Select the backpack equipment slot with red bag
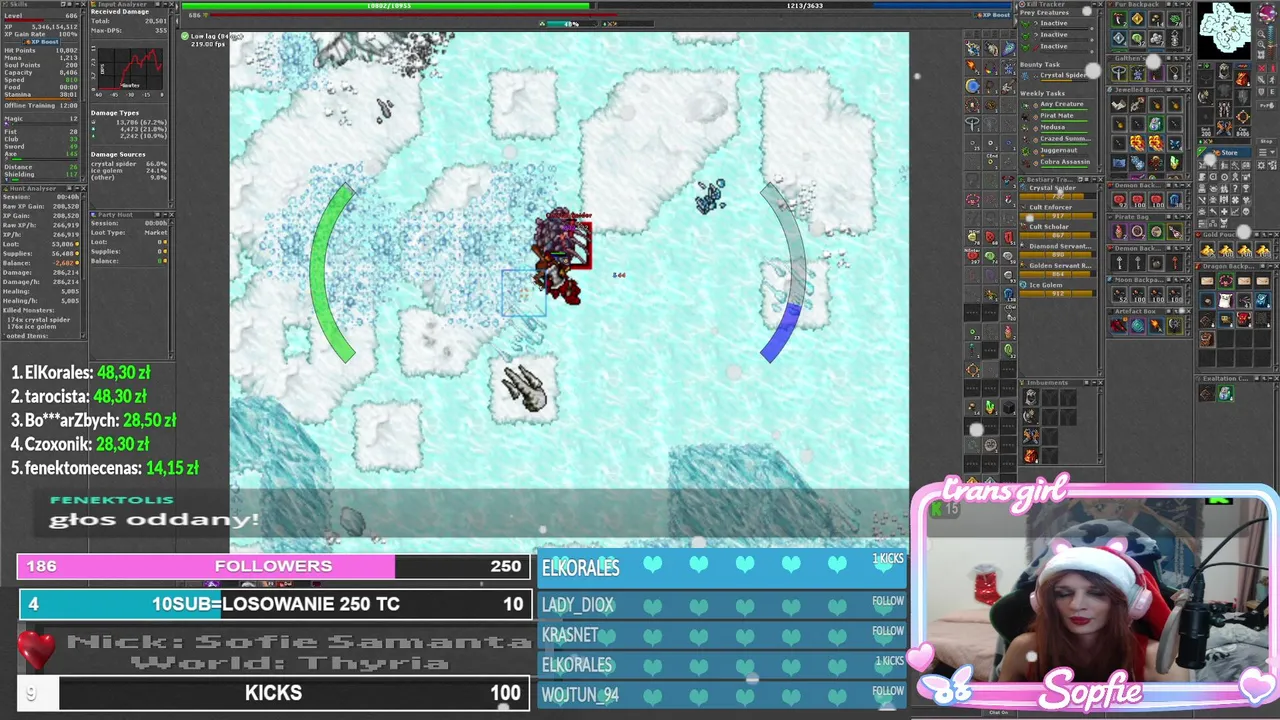This screenshot has height=720, width=1280. pyautogui.click(x=1243, y=78)
